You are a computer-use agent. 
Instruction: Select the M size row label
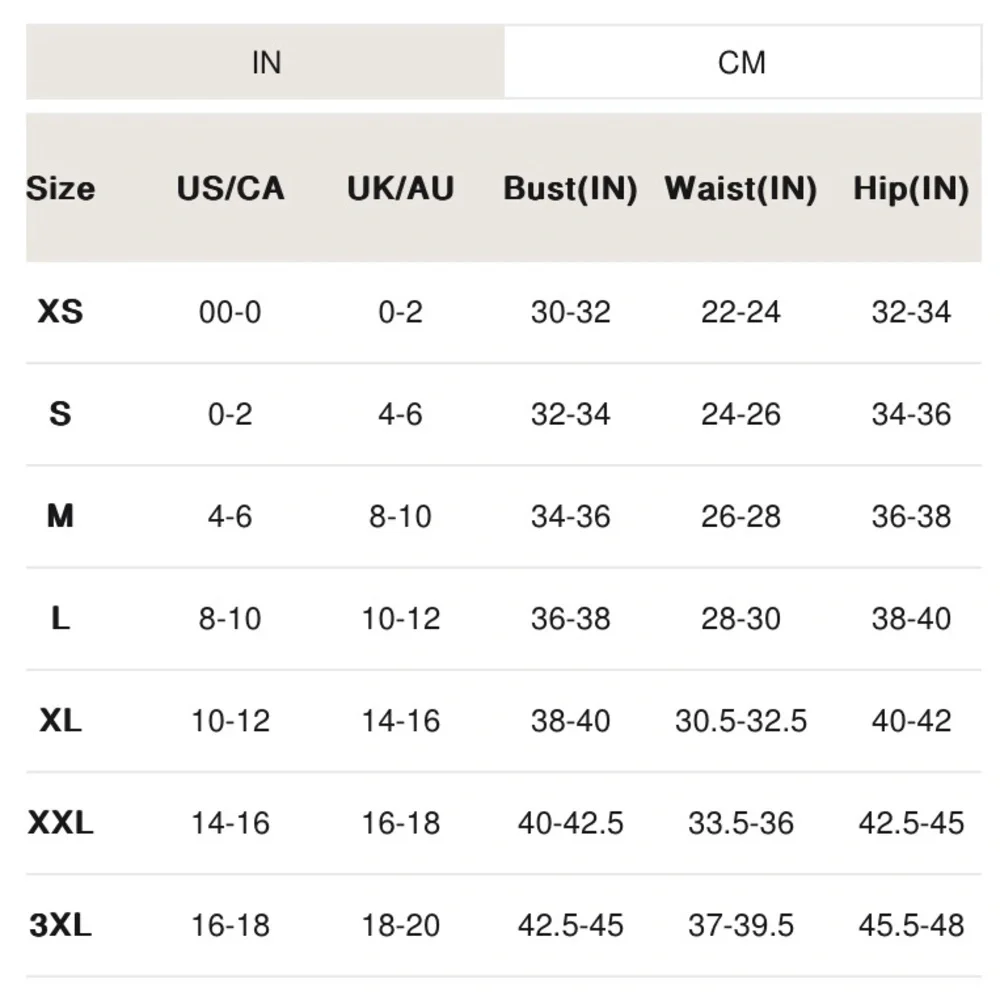point(60,516)
